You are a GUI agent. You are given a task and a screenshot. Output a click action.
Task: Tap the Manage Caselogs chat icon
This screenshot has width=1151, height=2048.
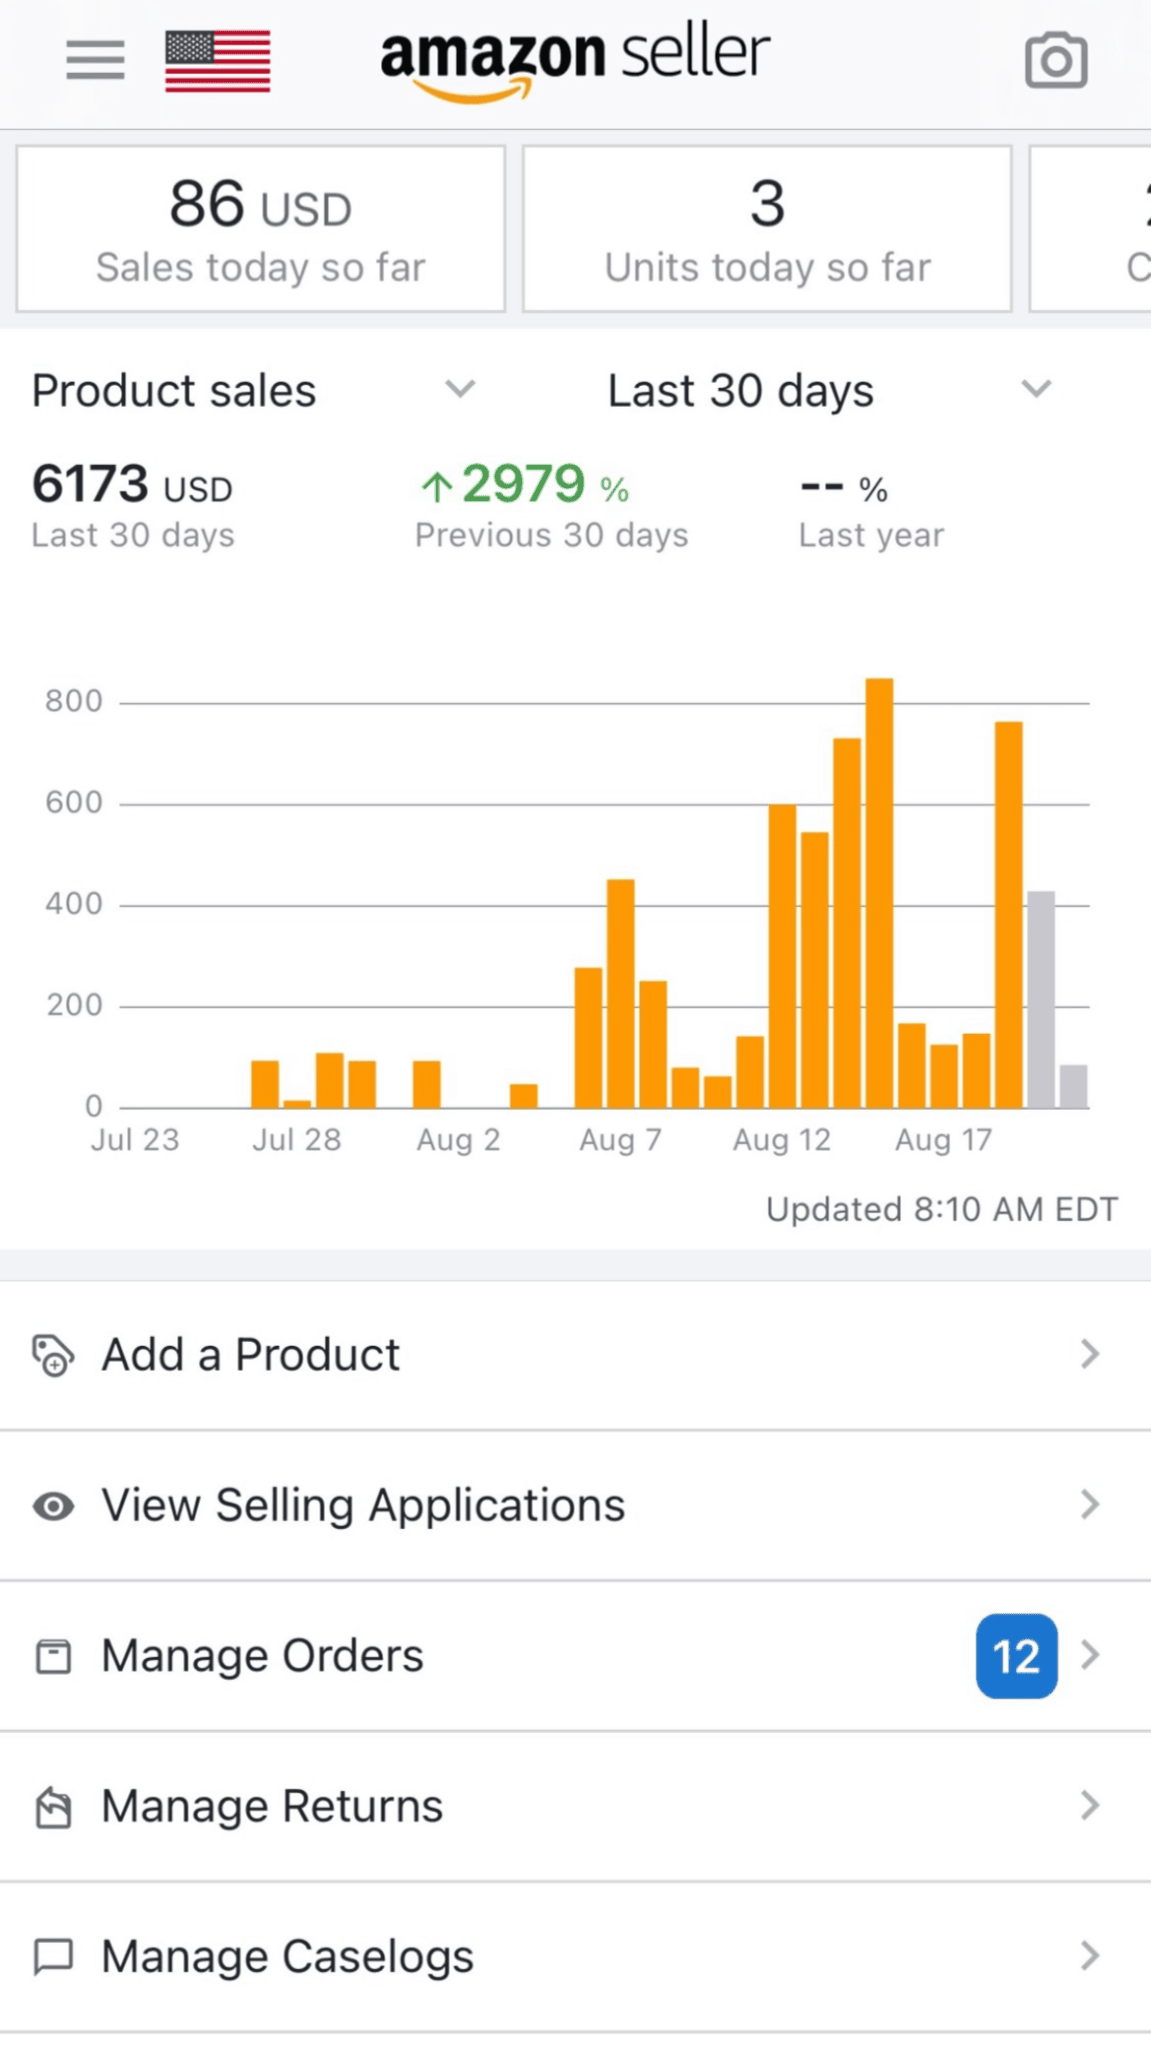(53, 1957)
